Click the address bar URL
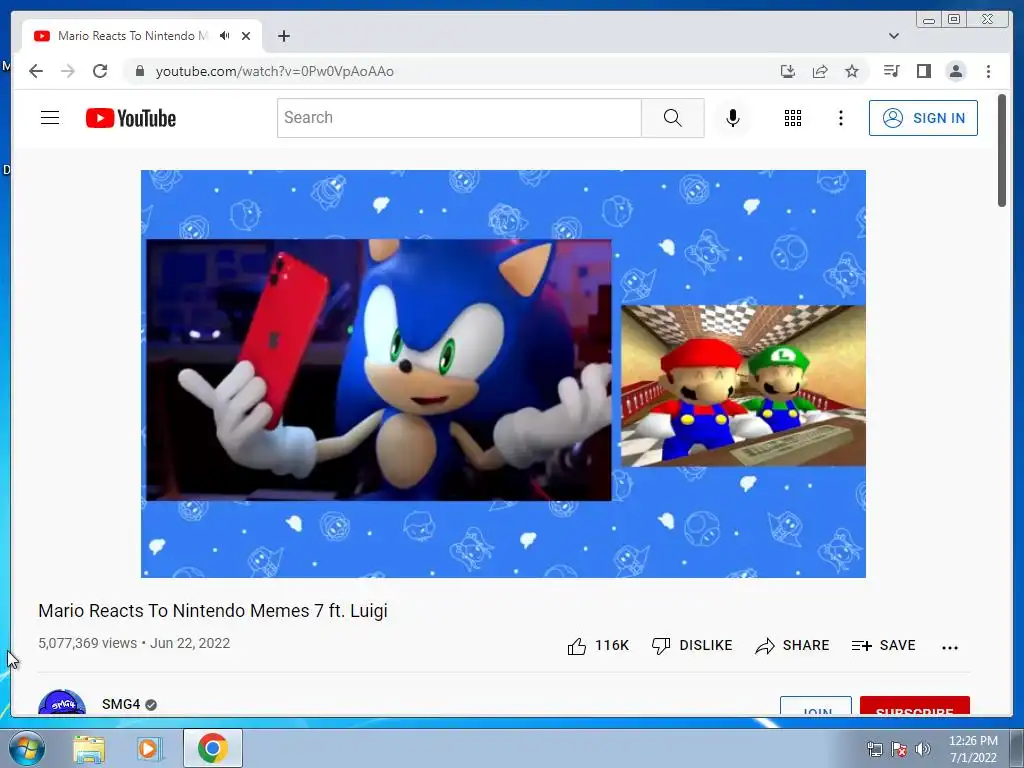 click(x=274, y=71)
